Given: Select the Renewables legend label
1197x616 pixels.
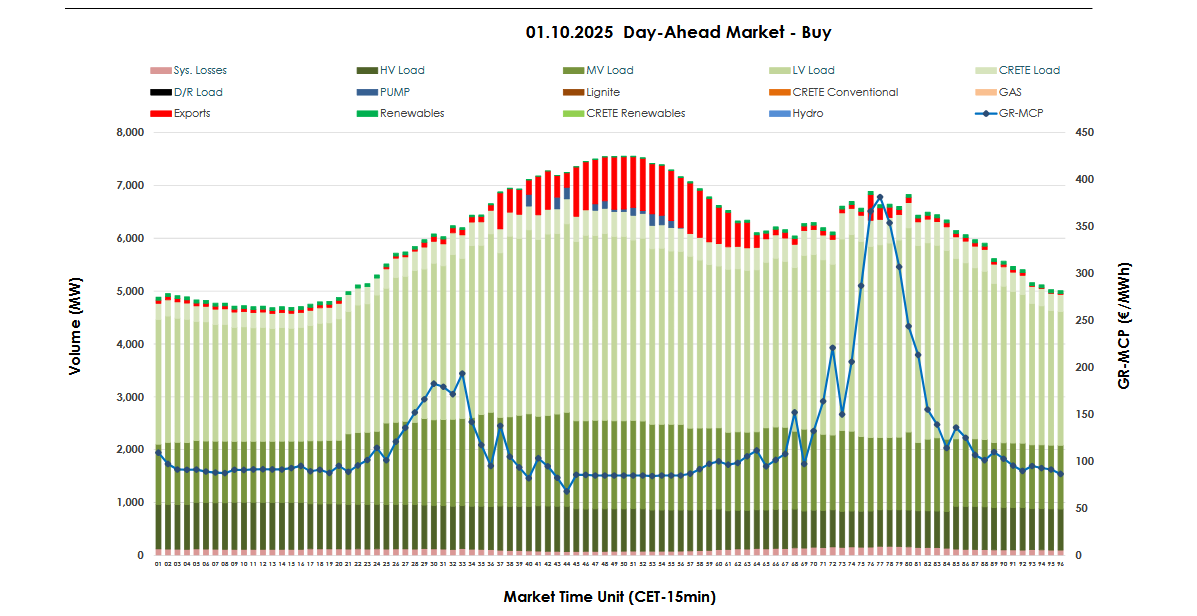Looking at the screenshot, I should tap(412, 114).
